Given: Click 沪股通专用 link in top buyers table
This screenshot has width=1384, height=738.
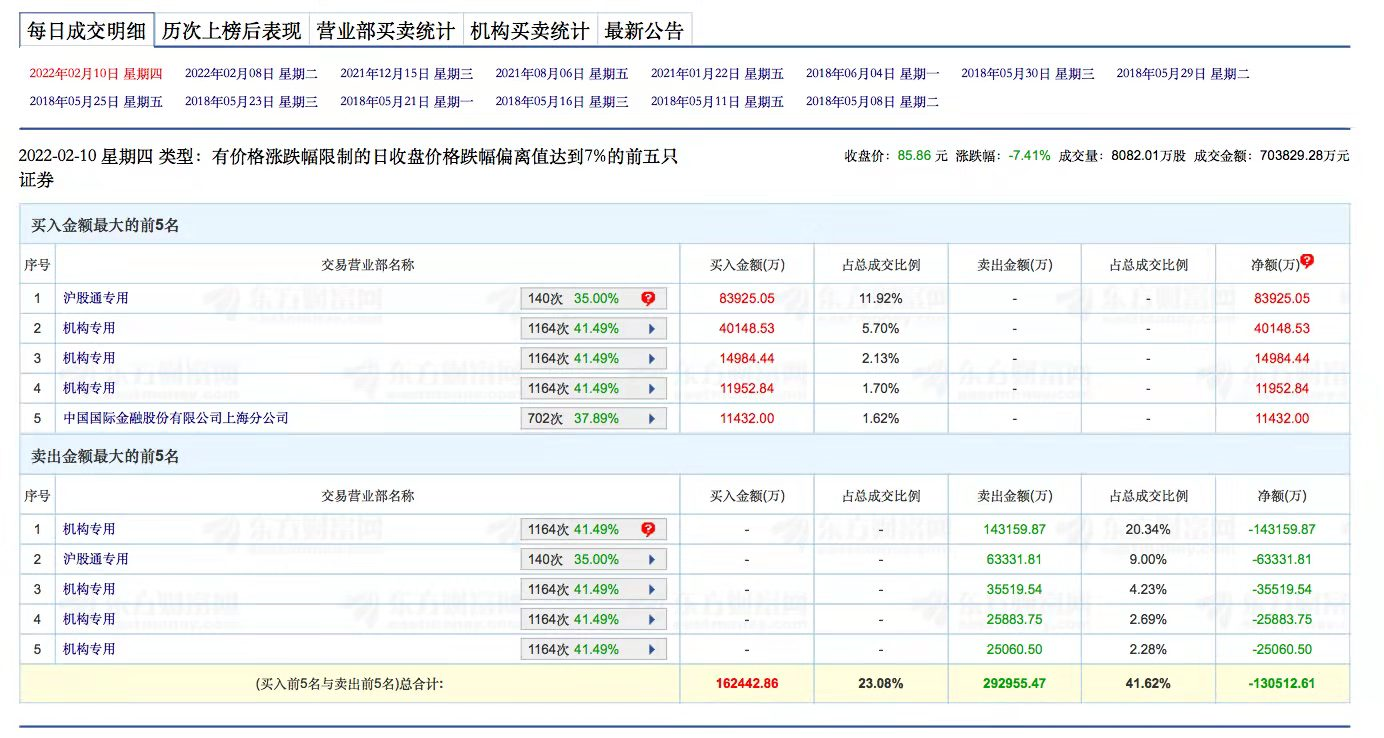Looking at the screenshot, I should click(x=96, y=298).
